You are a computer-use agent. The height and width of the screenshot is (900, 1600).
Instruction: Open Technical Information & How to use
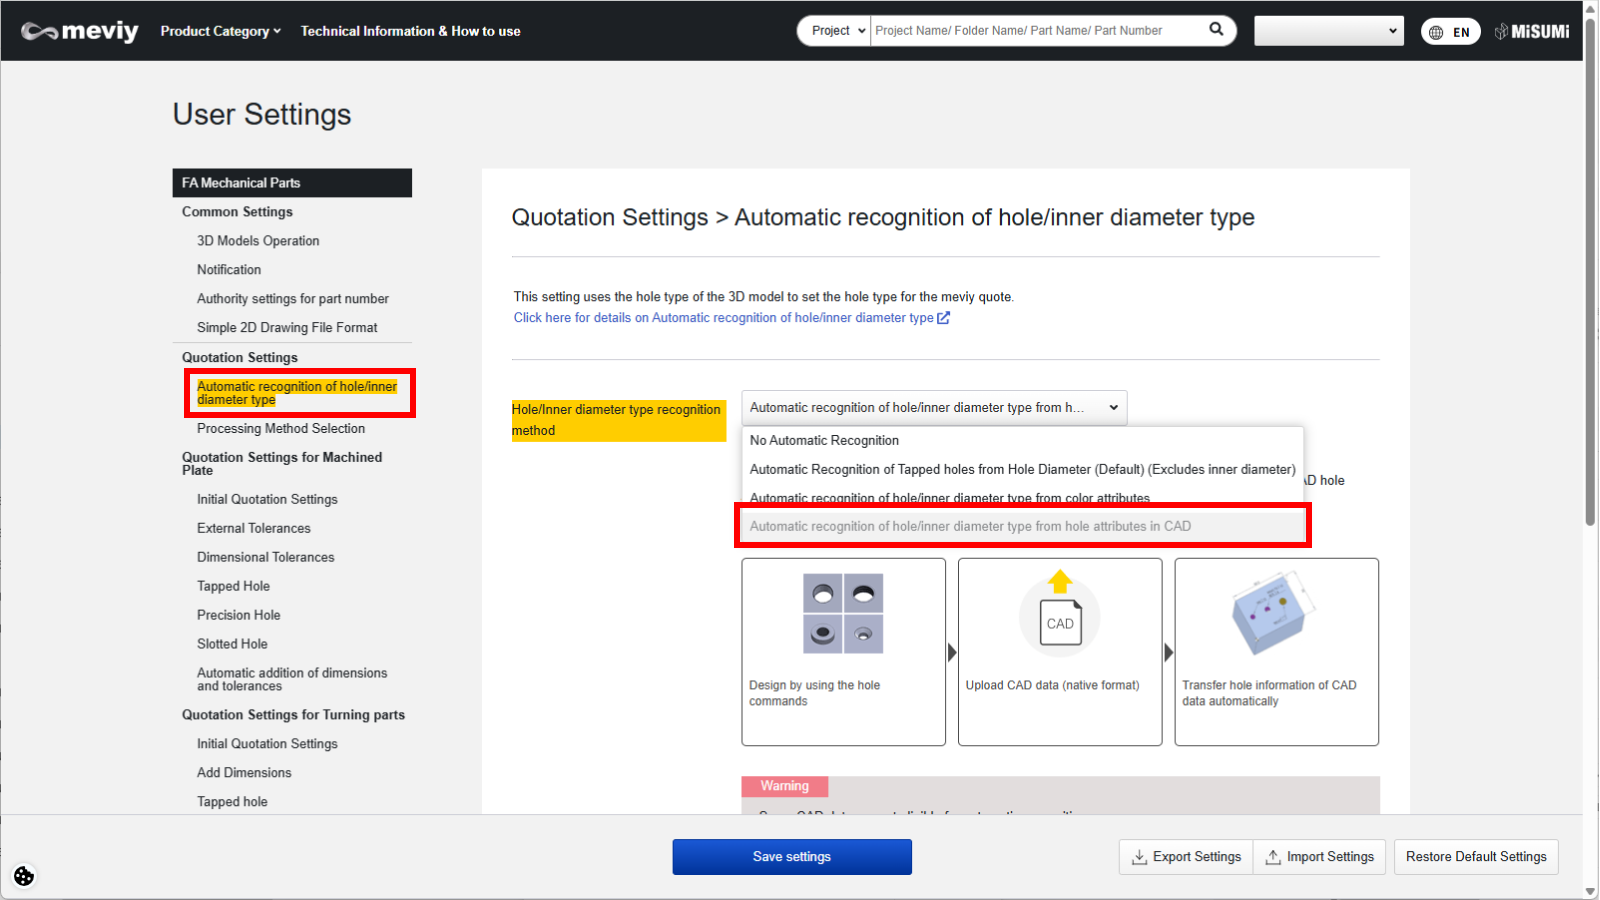410,31
